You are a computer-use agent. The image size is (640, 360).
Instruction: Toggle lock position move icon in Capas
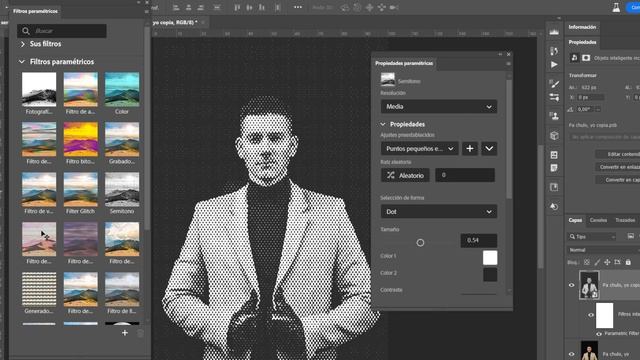click(x=607, y=262)
